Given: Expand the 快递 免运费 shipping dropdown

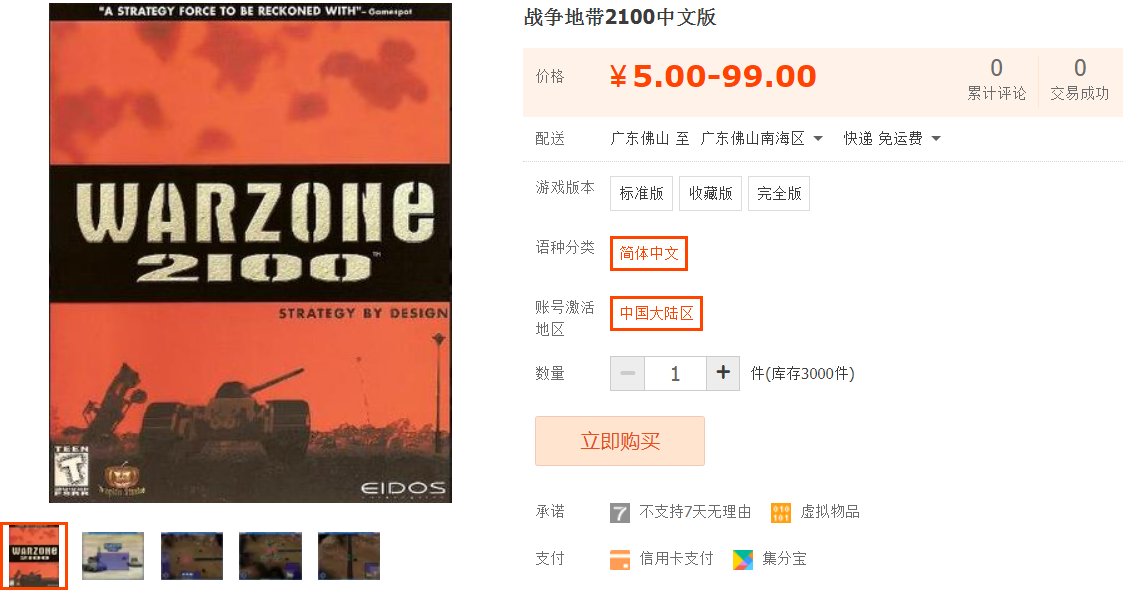Looking at the screenshot, I should [892, 139].
